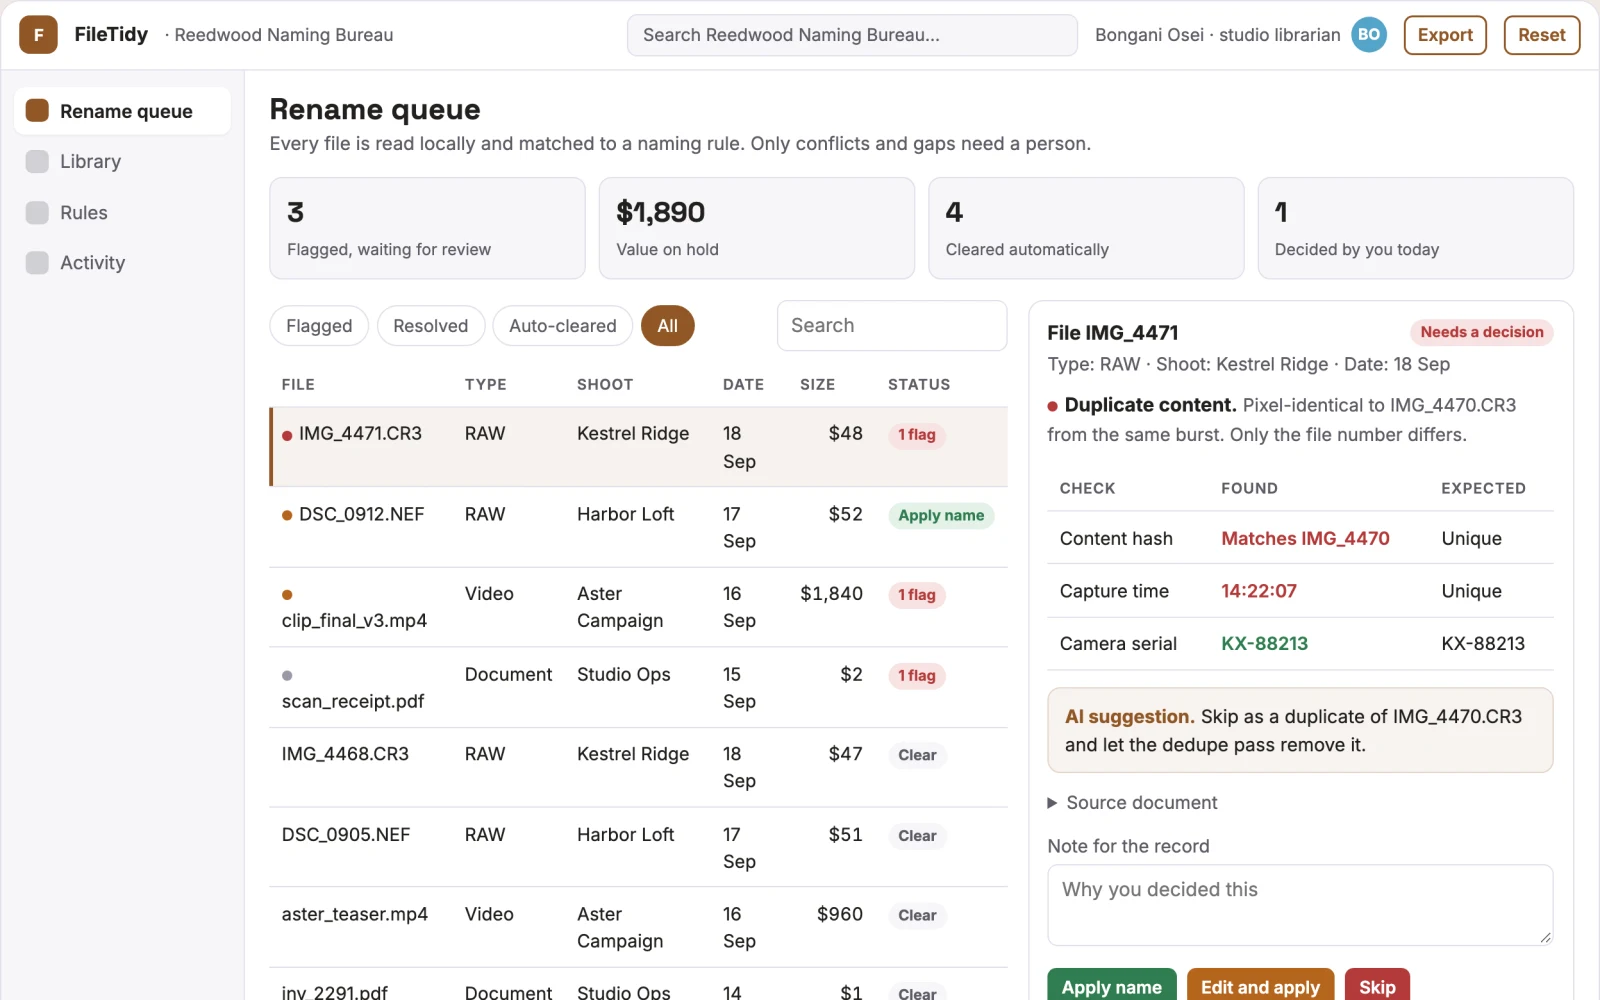Select the All filter pill
Image resolution: width=1600 pixels, height=1000 pixels.
coord(667,326)
